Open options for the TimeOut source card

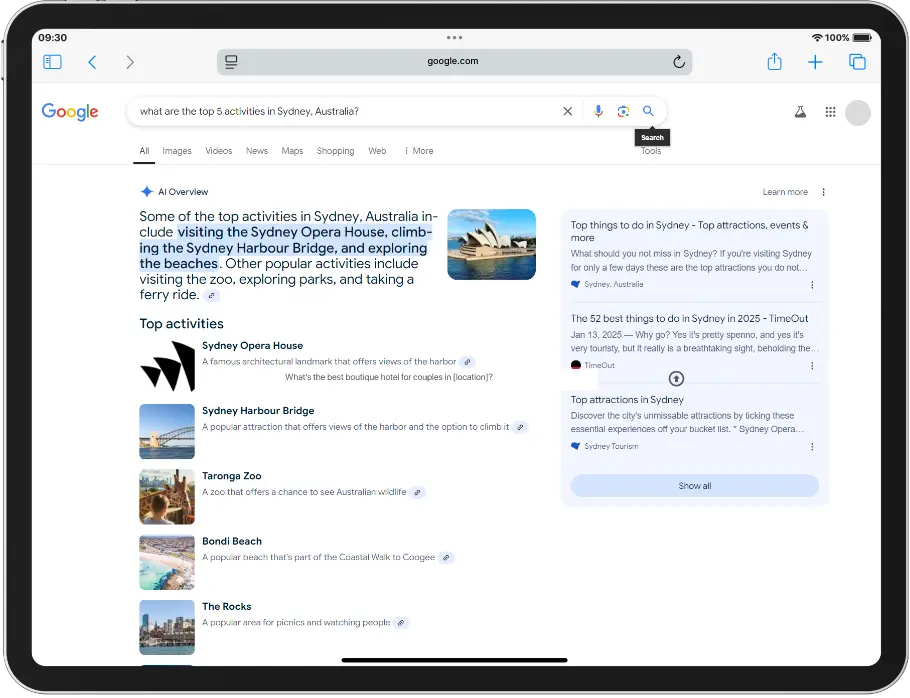pyautogui.click(x=812, y=366)
